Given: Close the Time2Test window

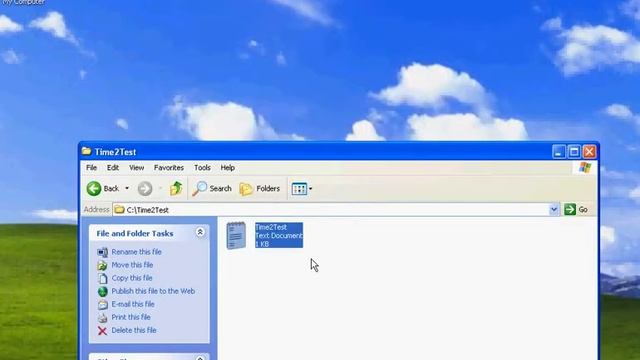Looking at the screenshot, I should tap(589, 152).
